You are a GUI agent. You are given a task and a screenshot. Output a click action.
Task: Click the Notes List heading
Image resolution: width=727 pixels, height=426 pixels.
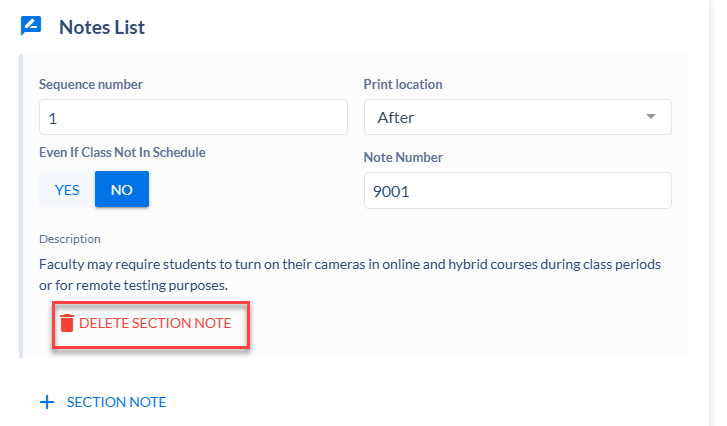102,27
